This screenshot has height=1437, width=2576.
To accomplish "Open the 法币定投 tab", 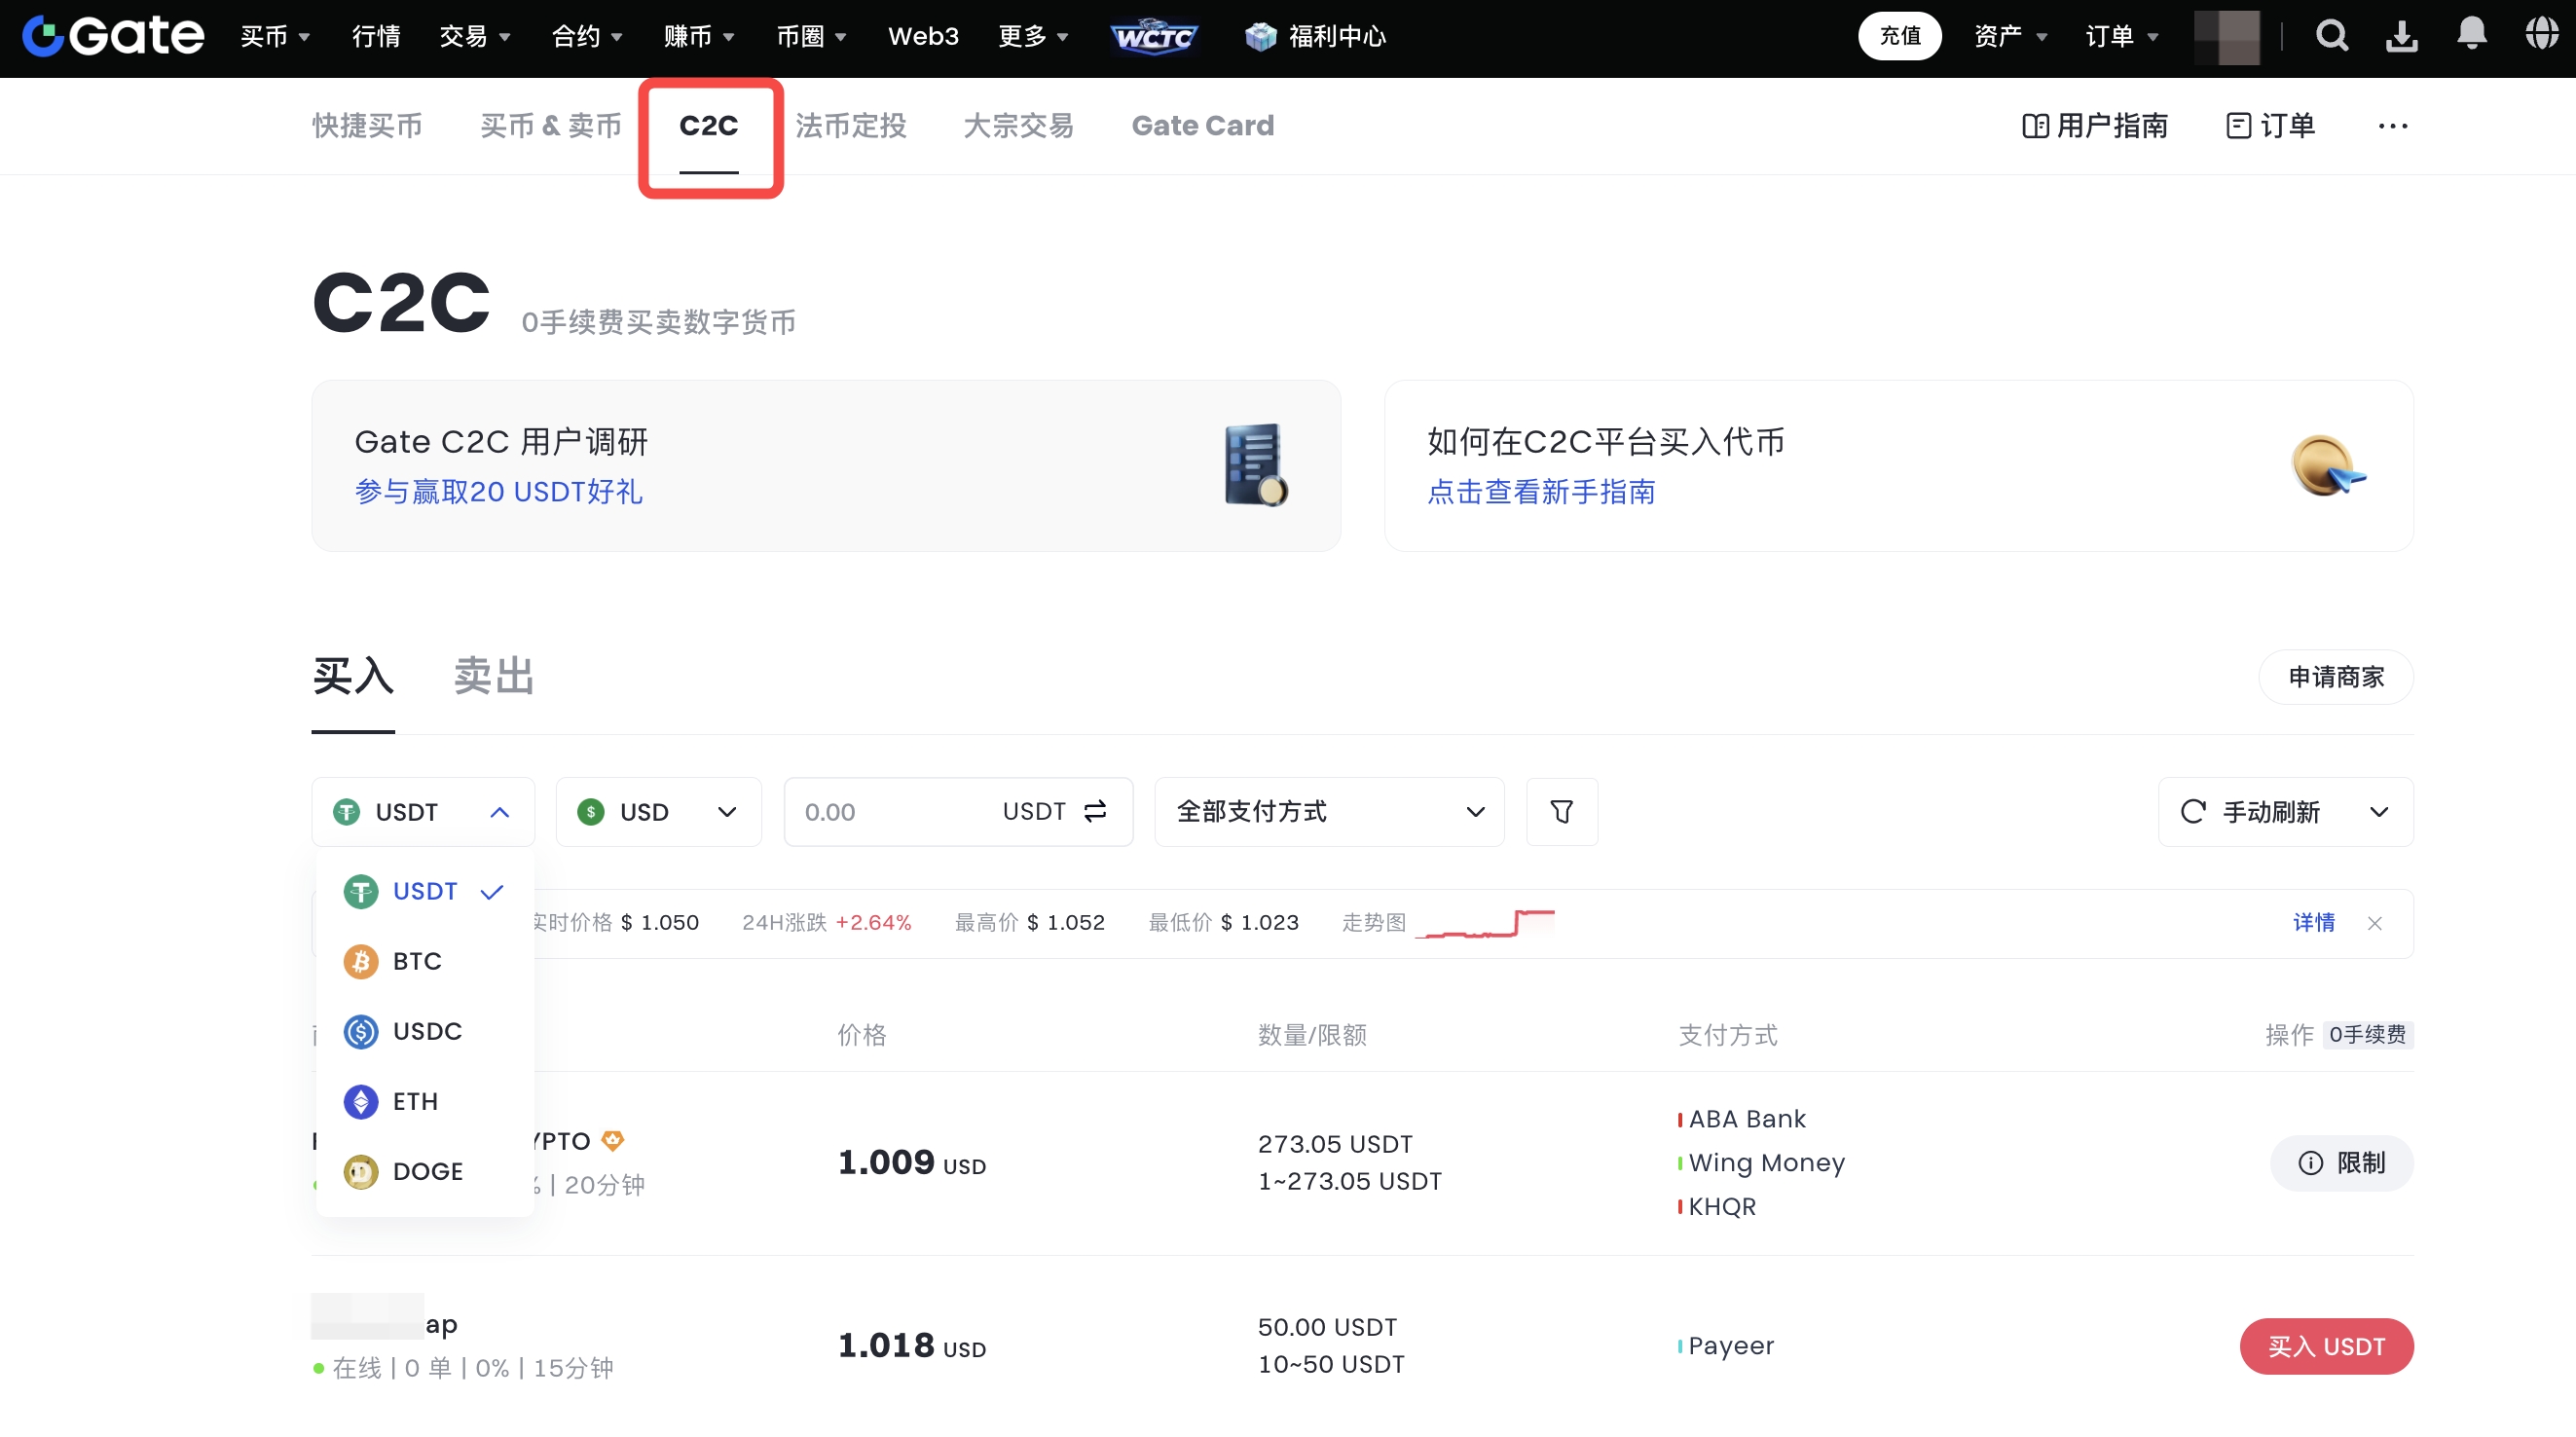I will 851,126.
